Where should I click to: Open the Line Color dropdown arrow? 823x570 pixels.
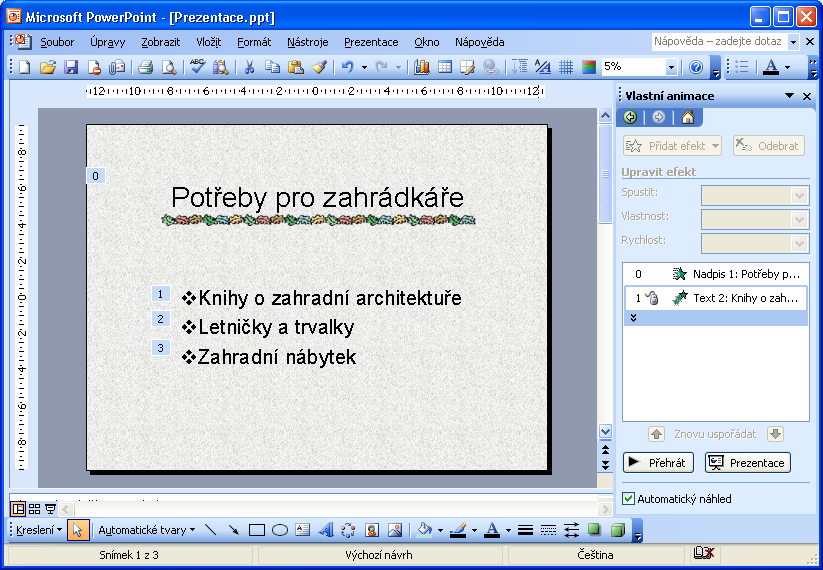pyautogui.click(x=474, y=530)
